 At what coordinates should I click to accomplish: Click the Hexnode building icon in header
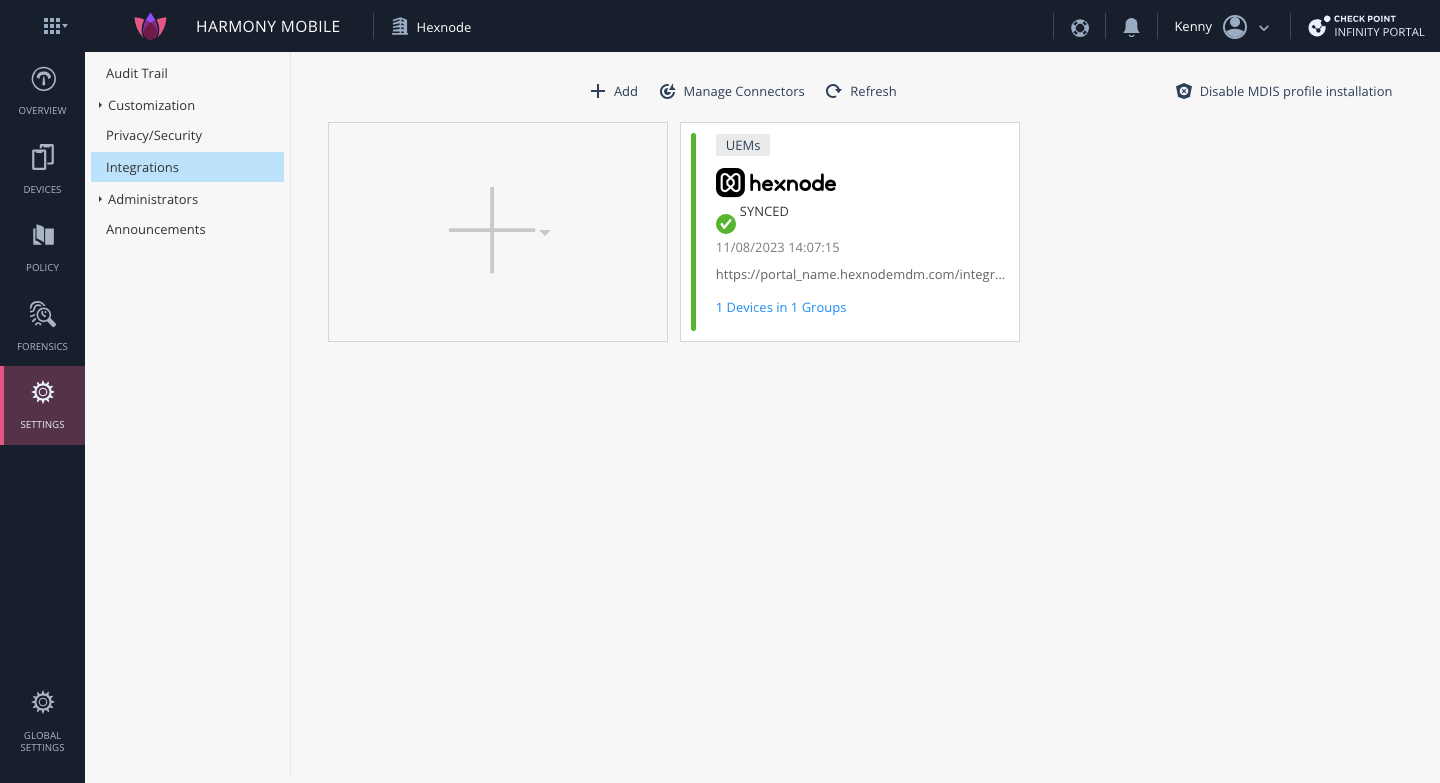[x=400, y=27]
